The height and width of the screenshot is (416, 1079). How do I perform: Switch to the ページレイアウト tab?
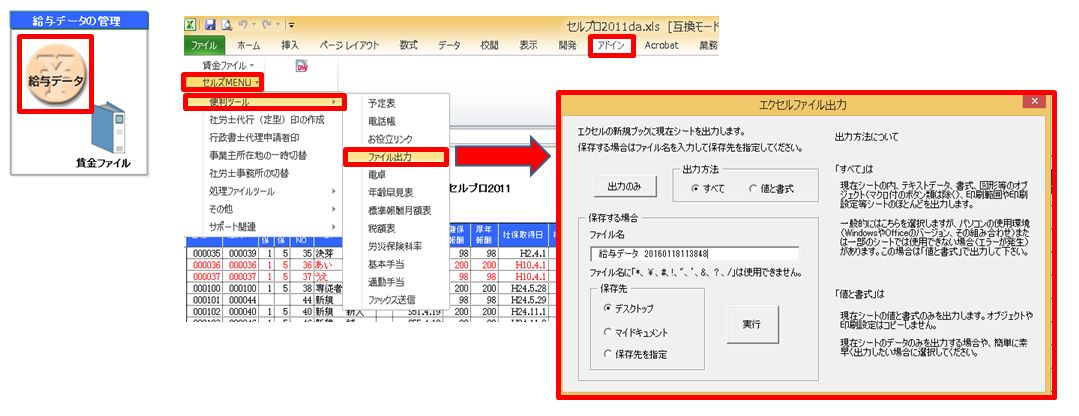pyautogui.click(x=349, y=45)
